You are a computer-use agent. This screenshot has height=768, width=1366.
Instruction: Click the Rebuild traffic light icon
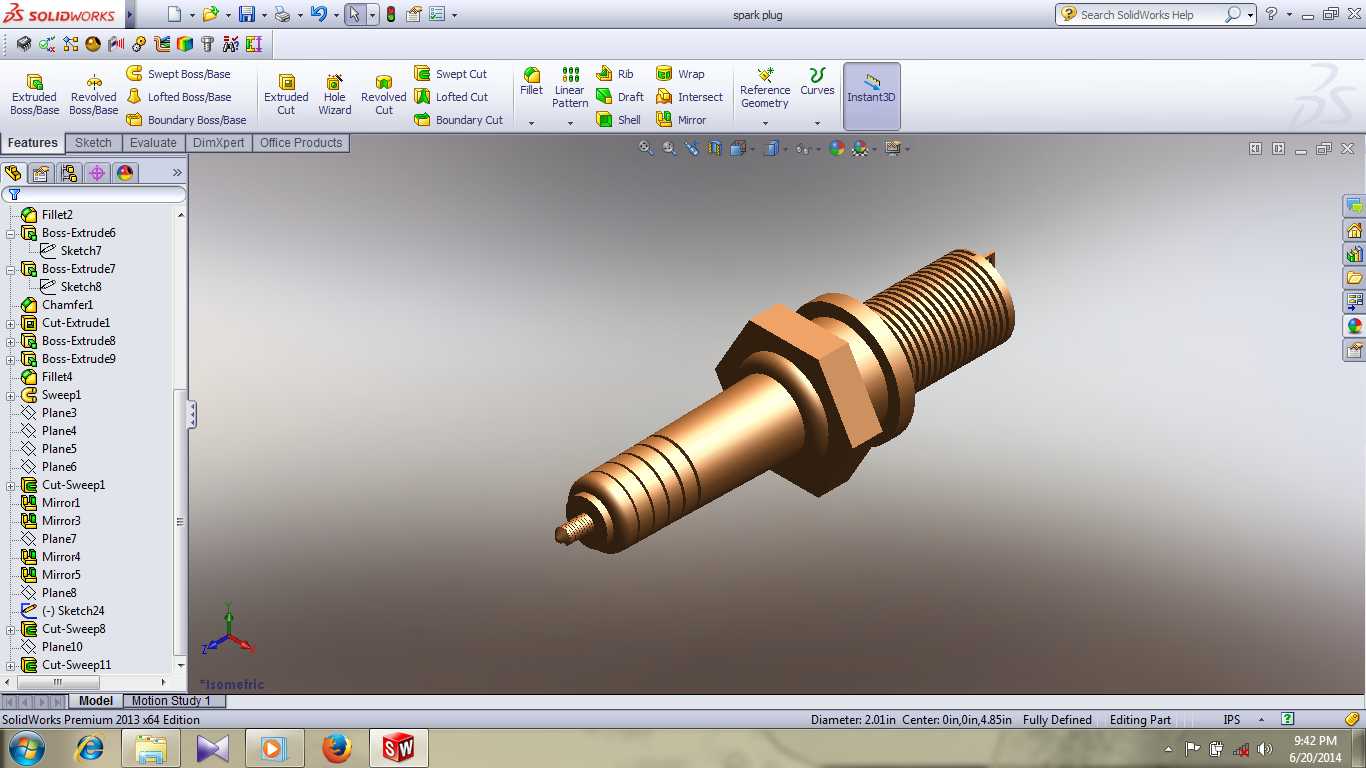pyautogui.click(x=390, y=14)
